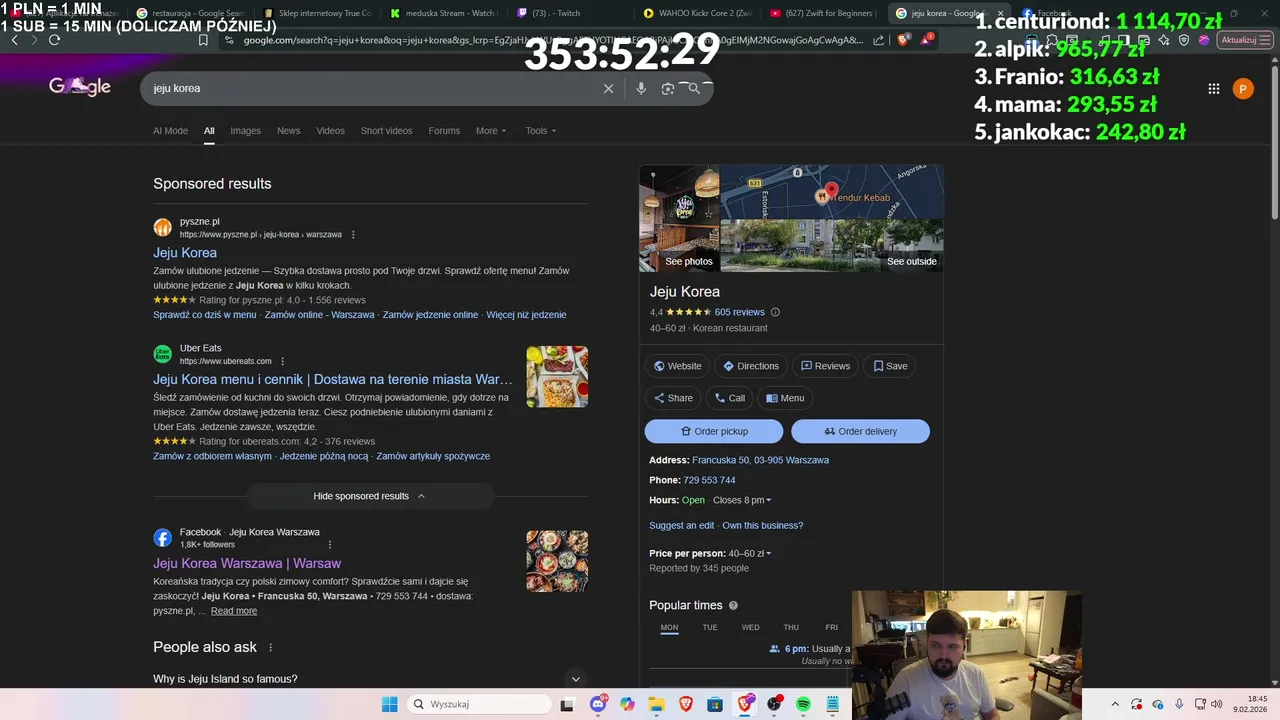
Task: Select TUE in Popular times
Action: 710,628
